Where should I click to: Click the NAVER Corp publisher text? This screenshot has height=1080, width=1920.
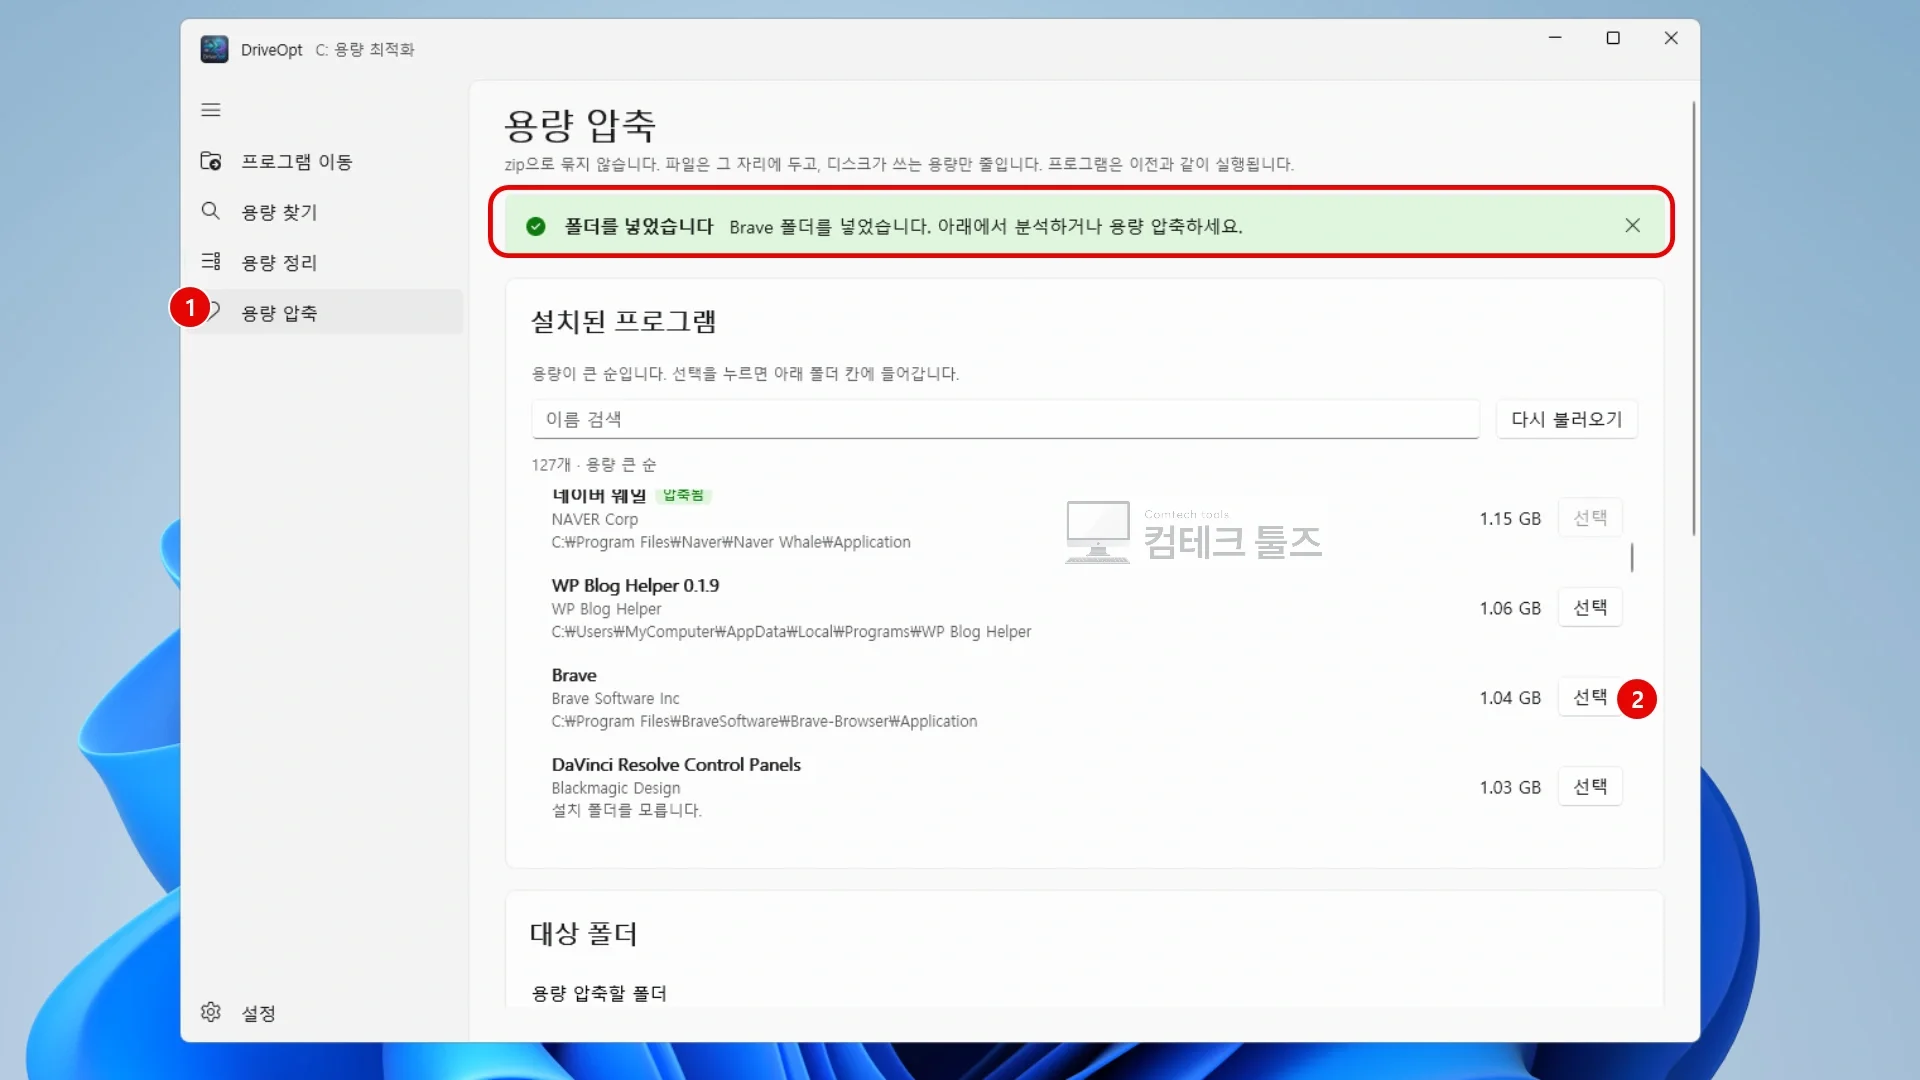594,519
